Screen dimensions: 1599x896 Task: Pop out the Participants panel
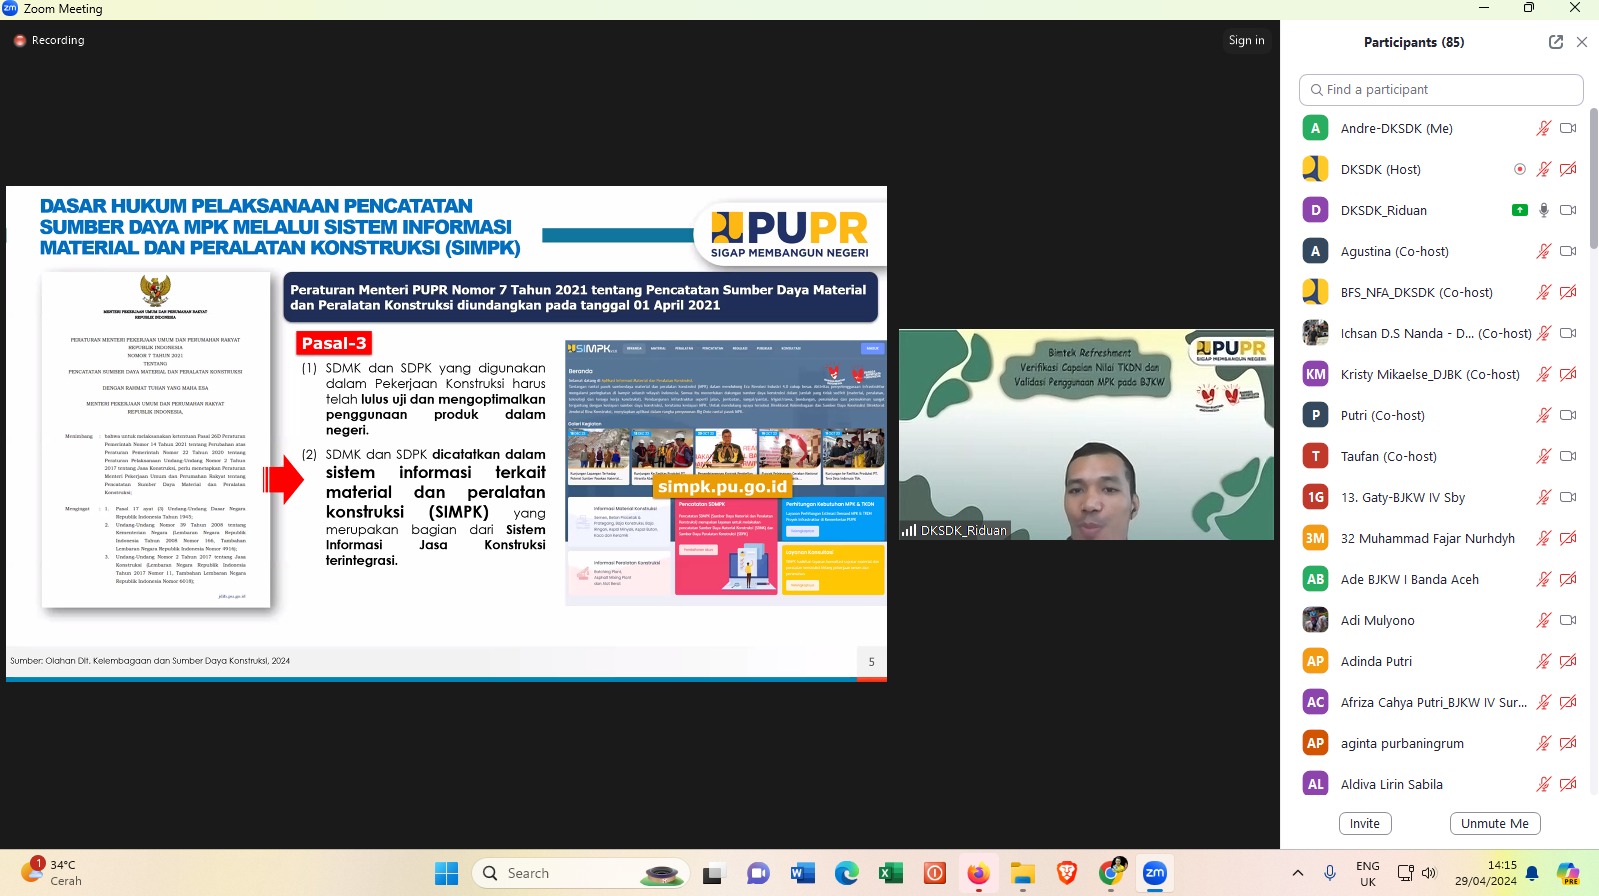1556,42
